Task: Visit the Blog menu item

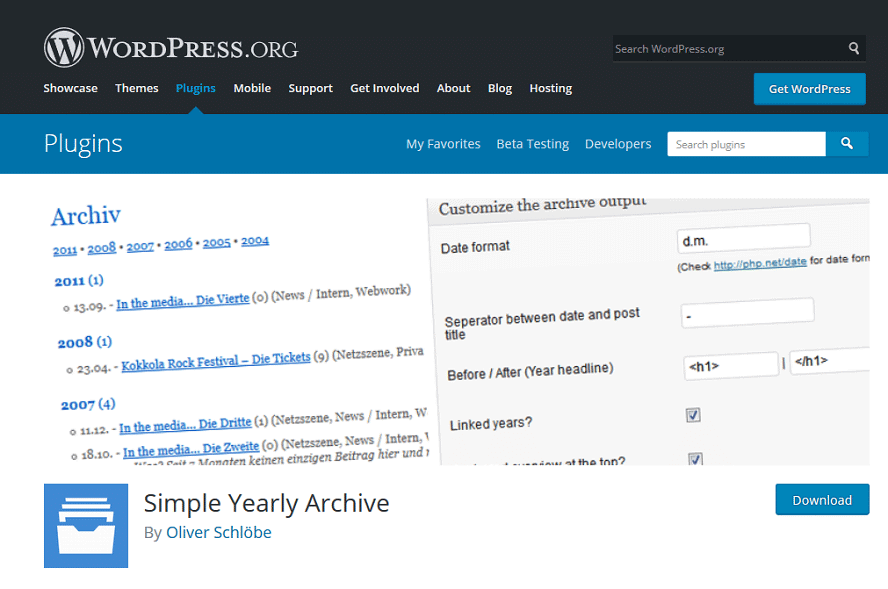Action: (x=500, y=88)
